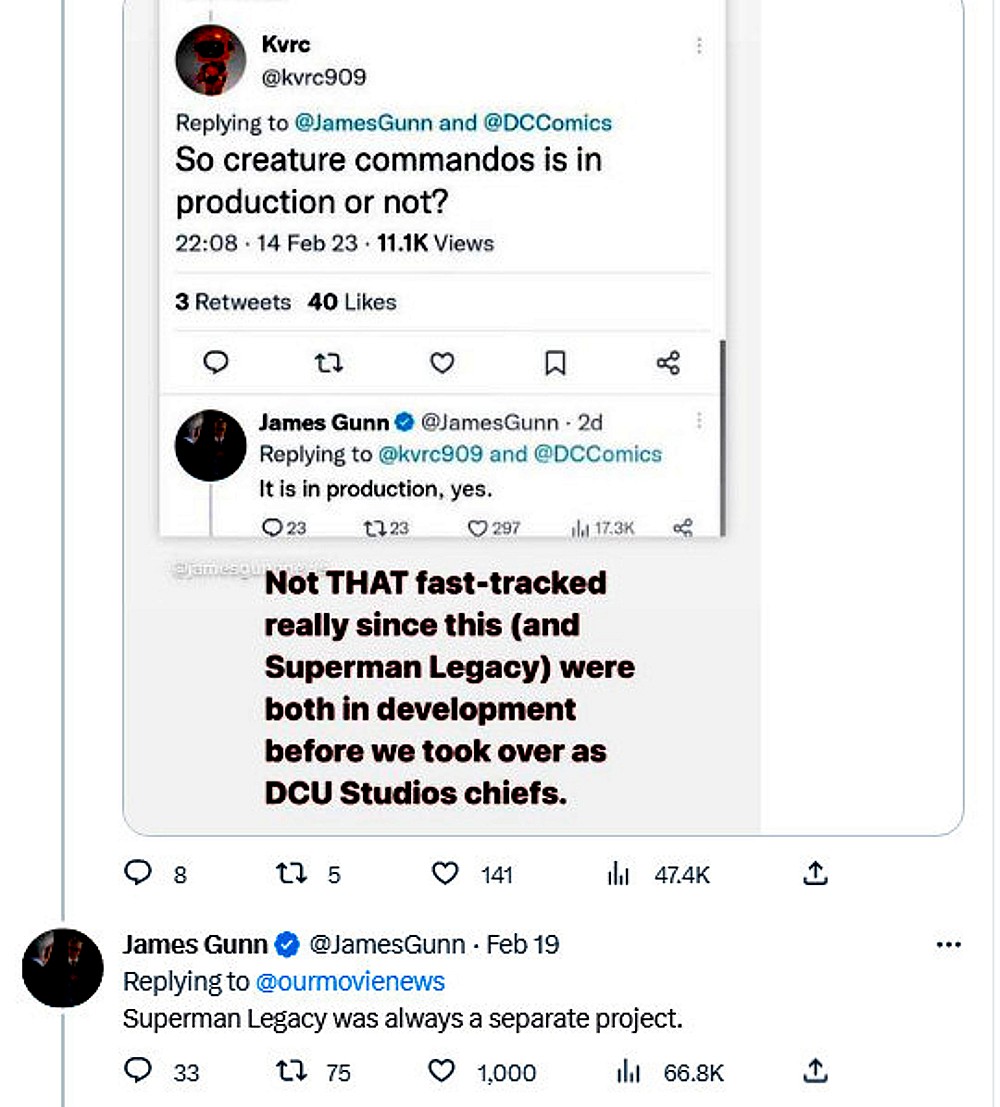The width and height of the screenshot is (1000, 1107).
Task: Open the reply icon on Kvrc's tweet
Action: (x=214, y=364)
